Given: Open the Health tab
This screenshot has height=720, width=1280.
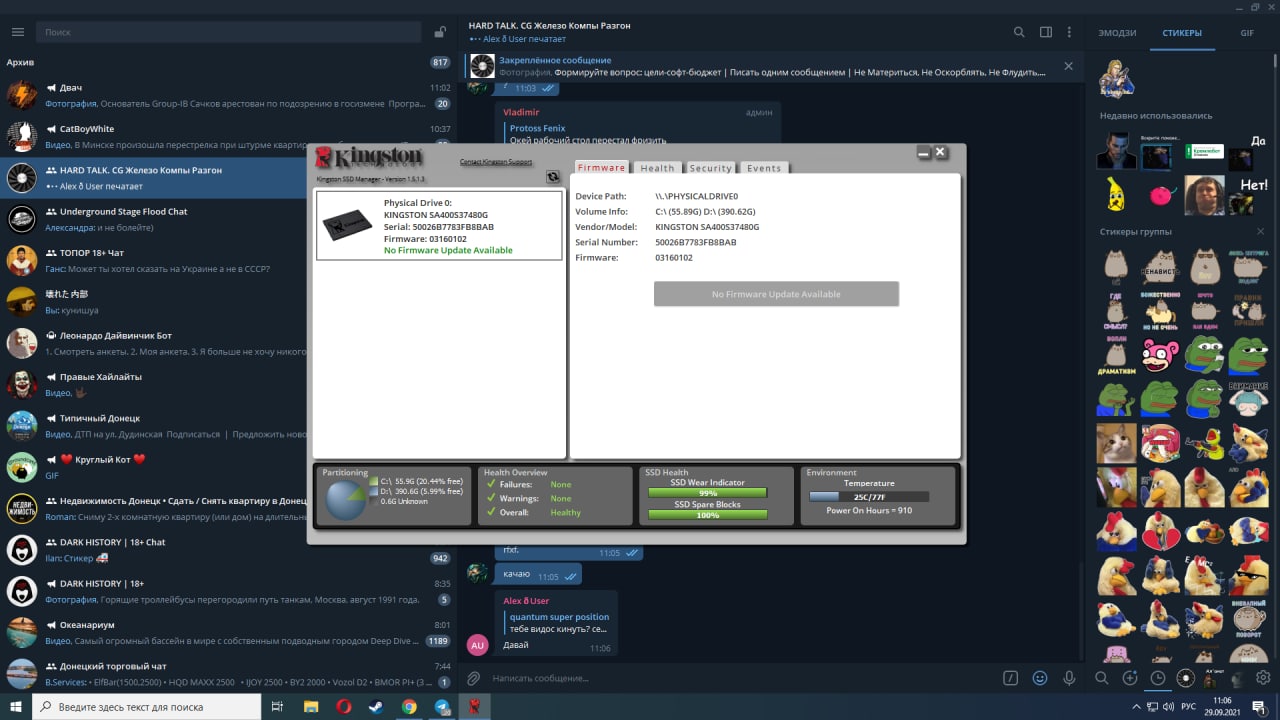Looking at the screenshot, I should pyautogui.click(x=658, y=168).
